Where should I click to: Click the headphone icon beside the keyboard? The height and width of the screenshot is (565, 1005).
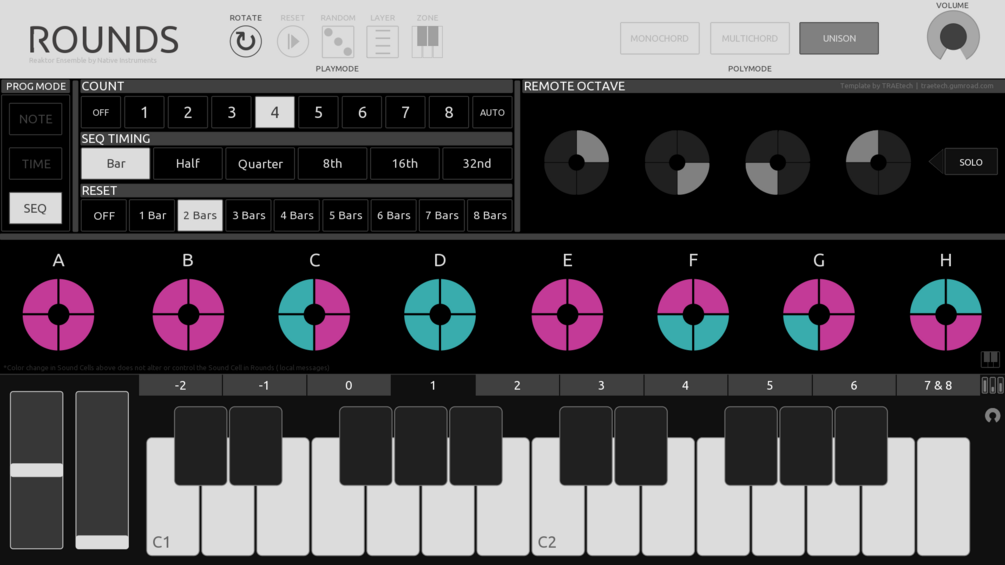(x=992, y=416)
